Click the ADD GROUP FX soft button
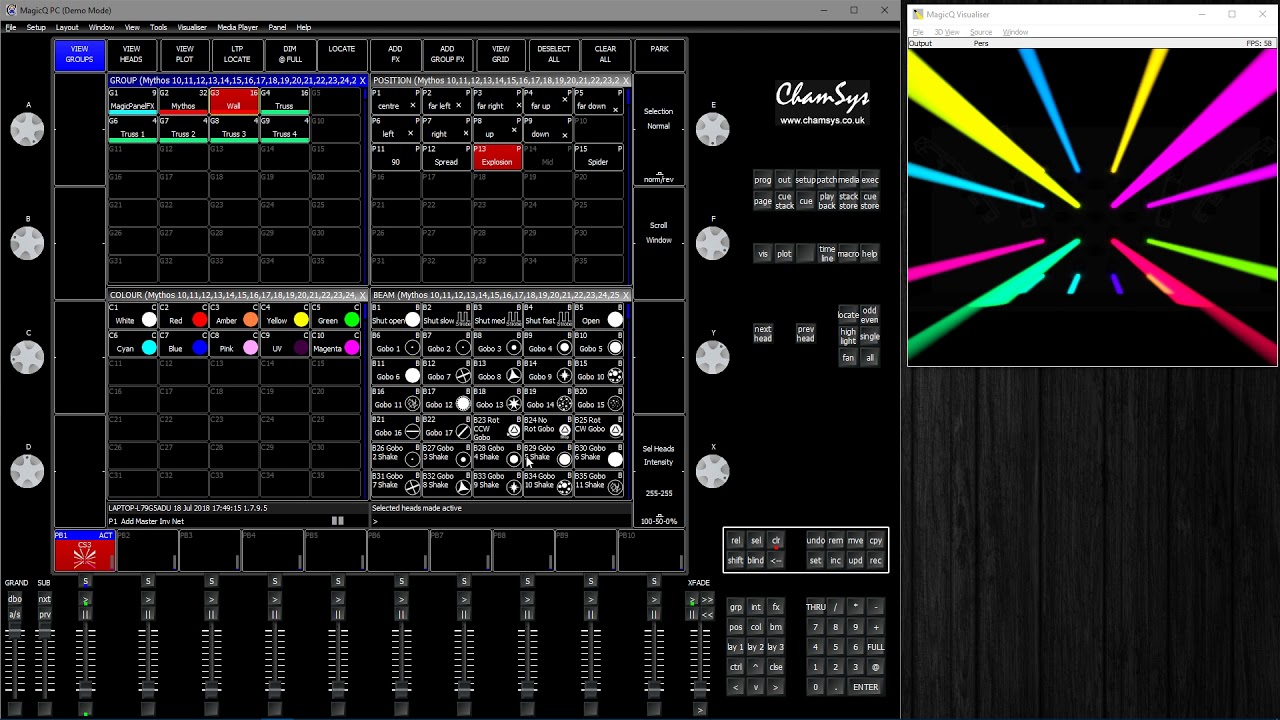This screenshot has width=1280, height=720. (x=447, y=54)
